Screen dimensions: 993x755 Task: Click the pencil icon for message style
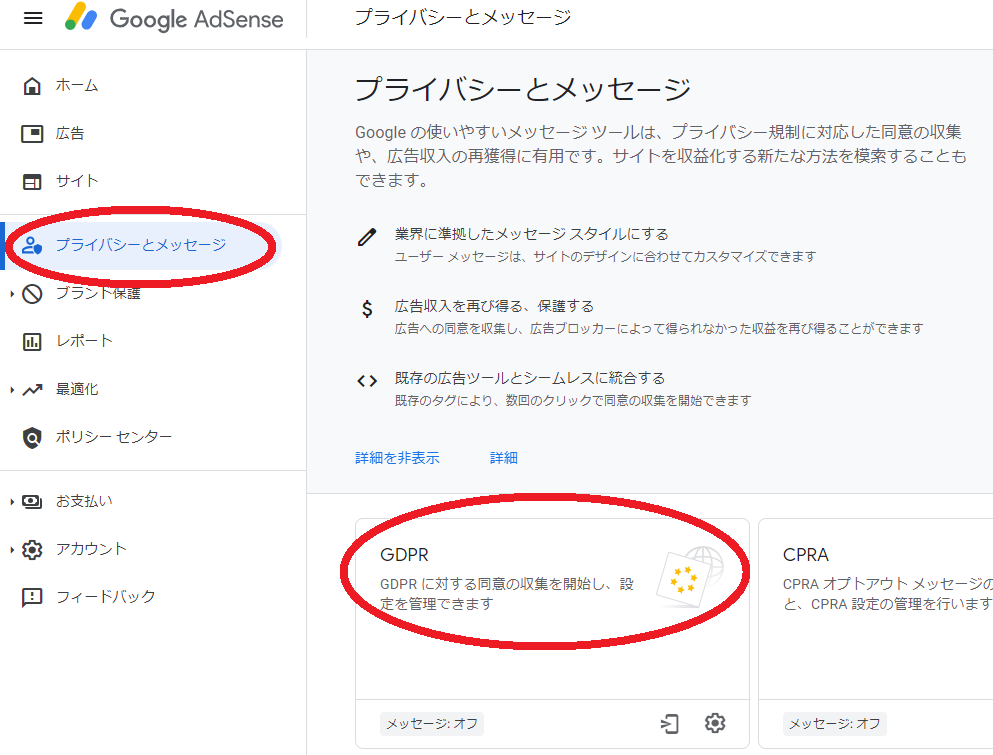(x=367, y=237)
